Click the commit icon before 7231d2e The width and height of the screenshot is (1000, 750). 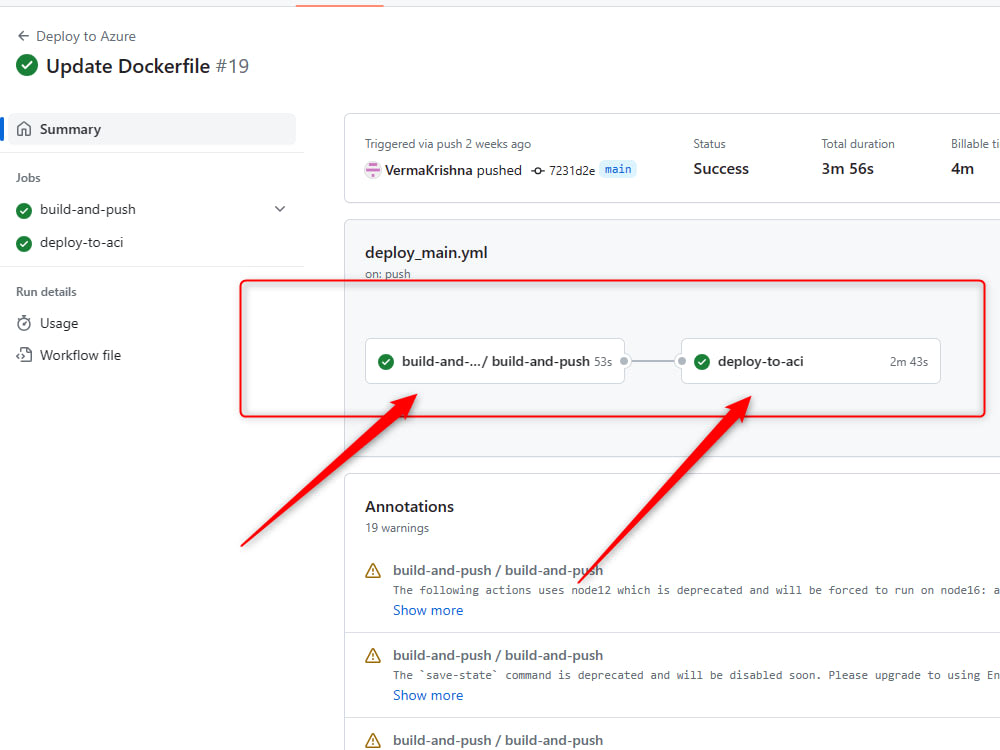[x=541, y=169]
